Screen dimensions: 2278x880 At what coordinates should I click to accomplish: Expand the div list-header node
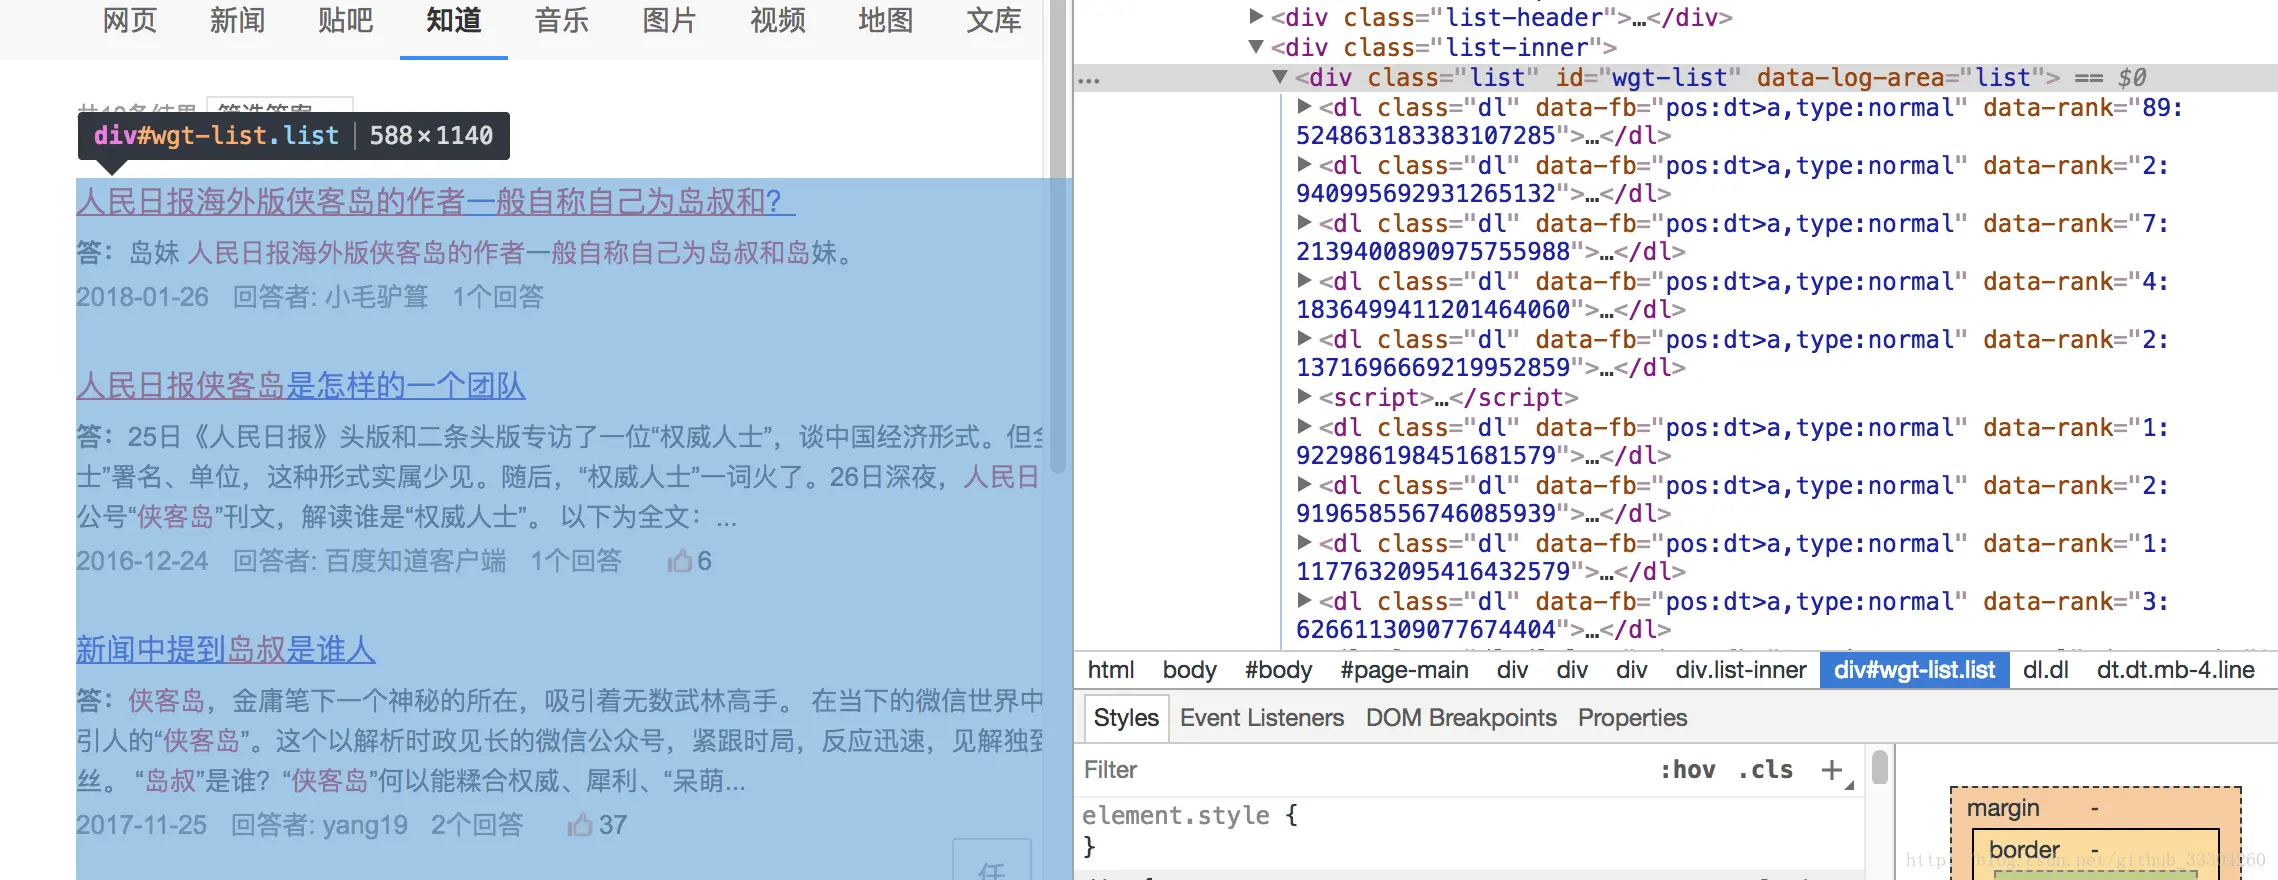click(1256, 16)
